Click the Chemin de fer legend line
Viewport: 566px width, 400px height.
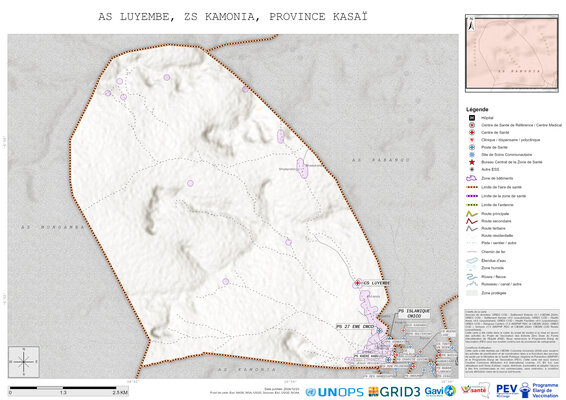pos(471,252)
